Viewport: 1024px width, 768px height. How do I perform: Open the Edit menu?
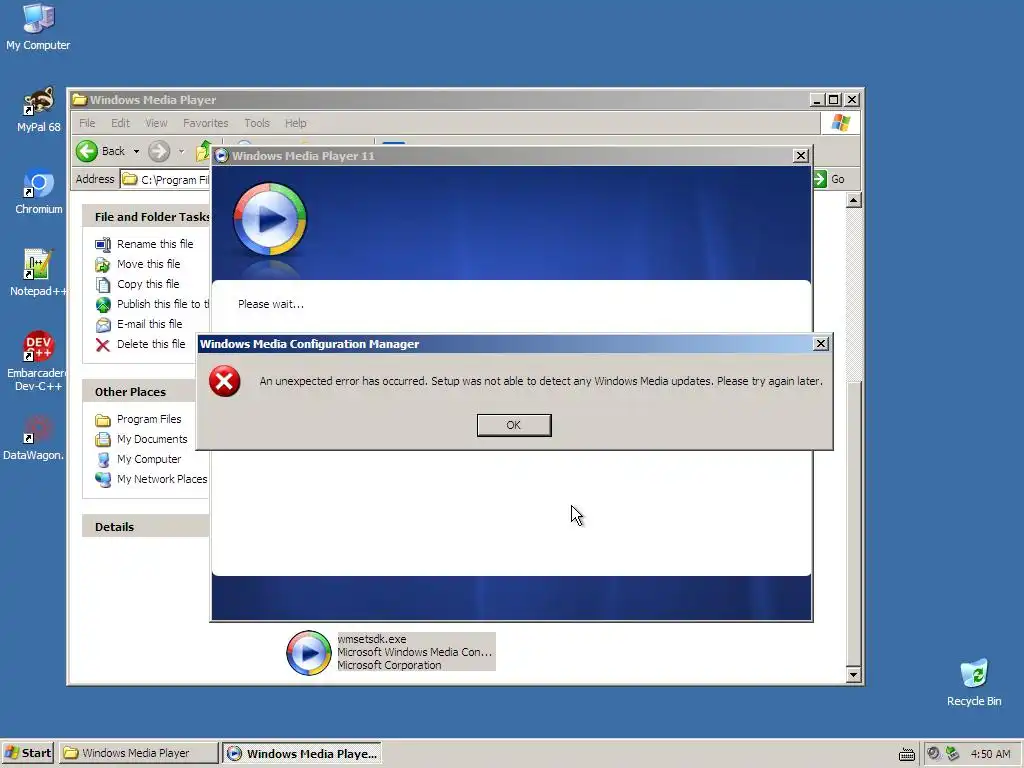[x=120, y=123]
